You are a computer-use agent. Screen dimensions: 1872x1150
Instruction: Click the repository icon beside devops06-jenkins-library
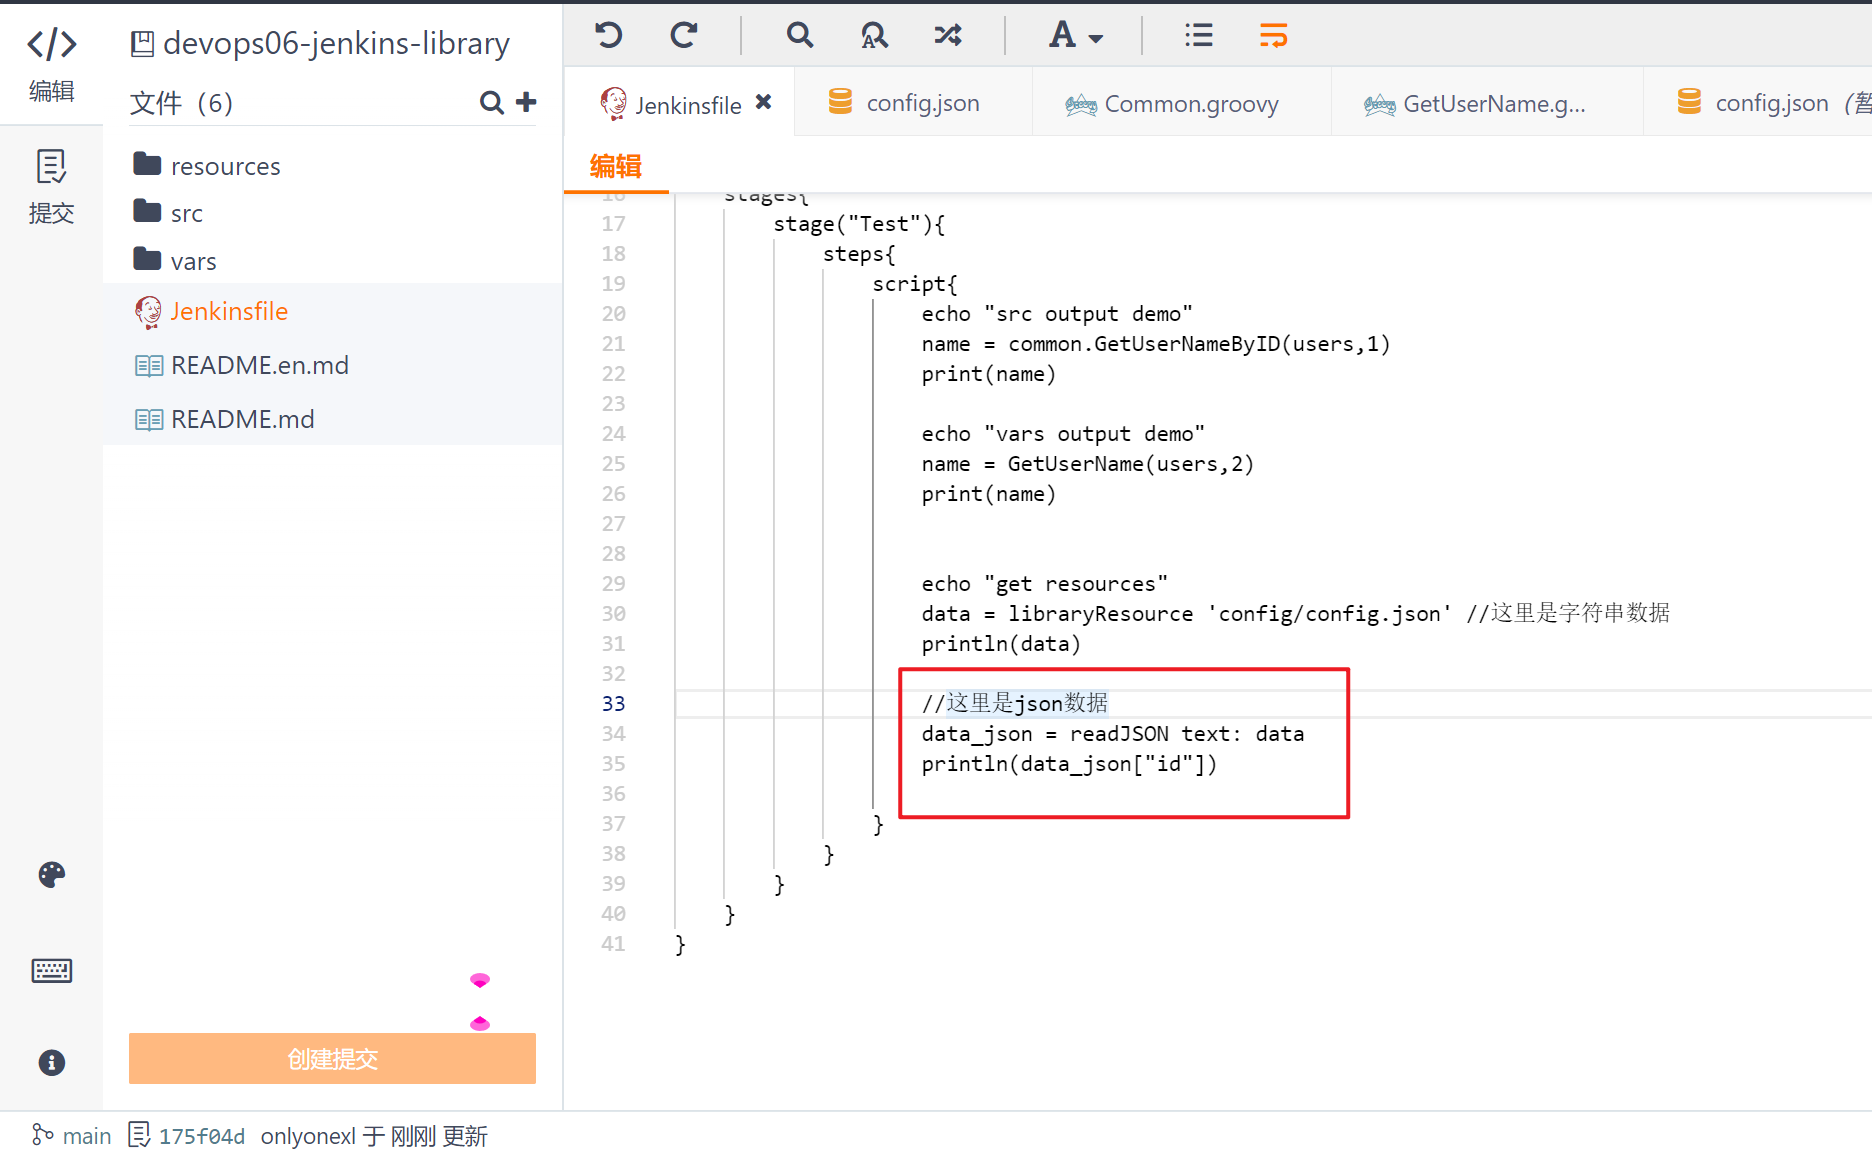[x=142, y=43]
